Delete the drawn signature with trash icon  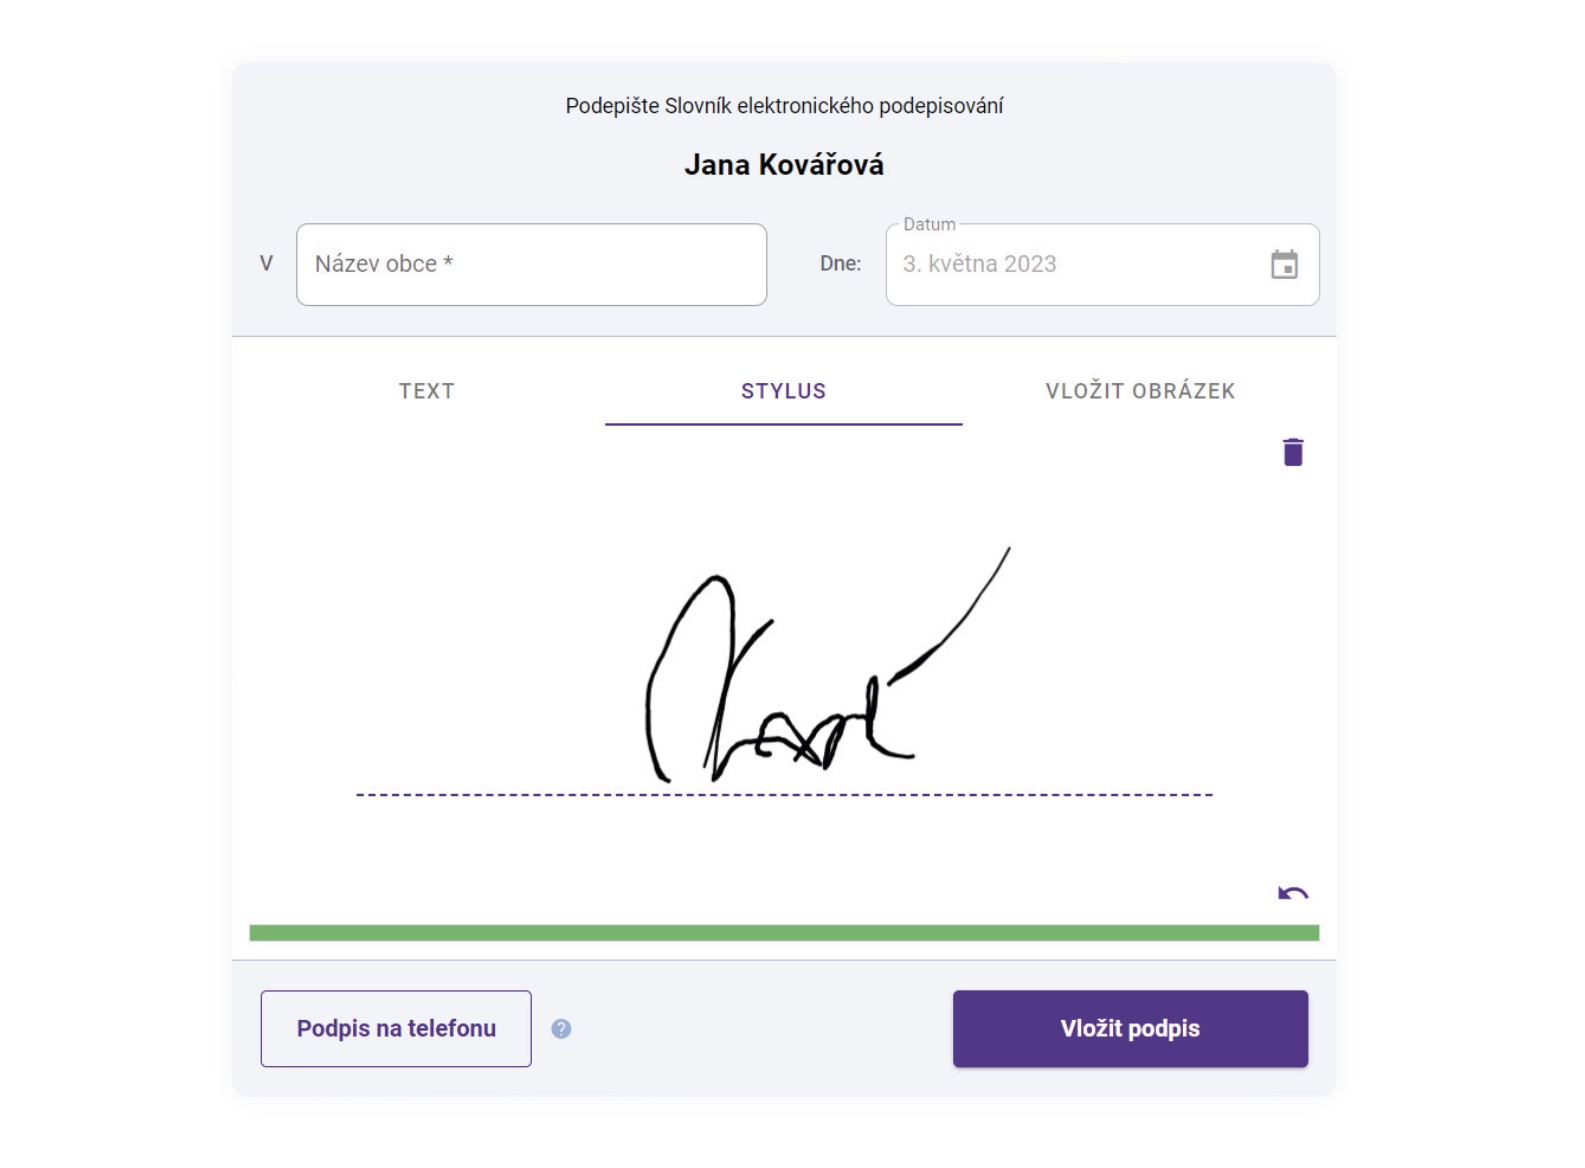coord(1292,452)
